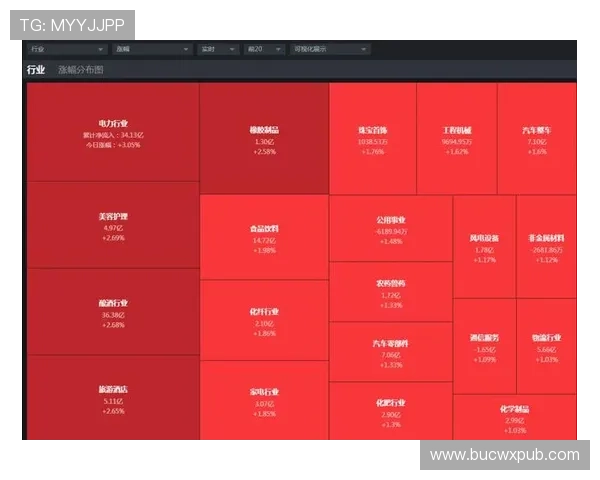The image size is (600, 480).
Task: Open the 实时 time range dropdown
Action: point(218,49)
